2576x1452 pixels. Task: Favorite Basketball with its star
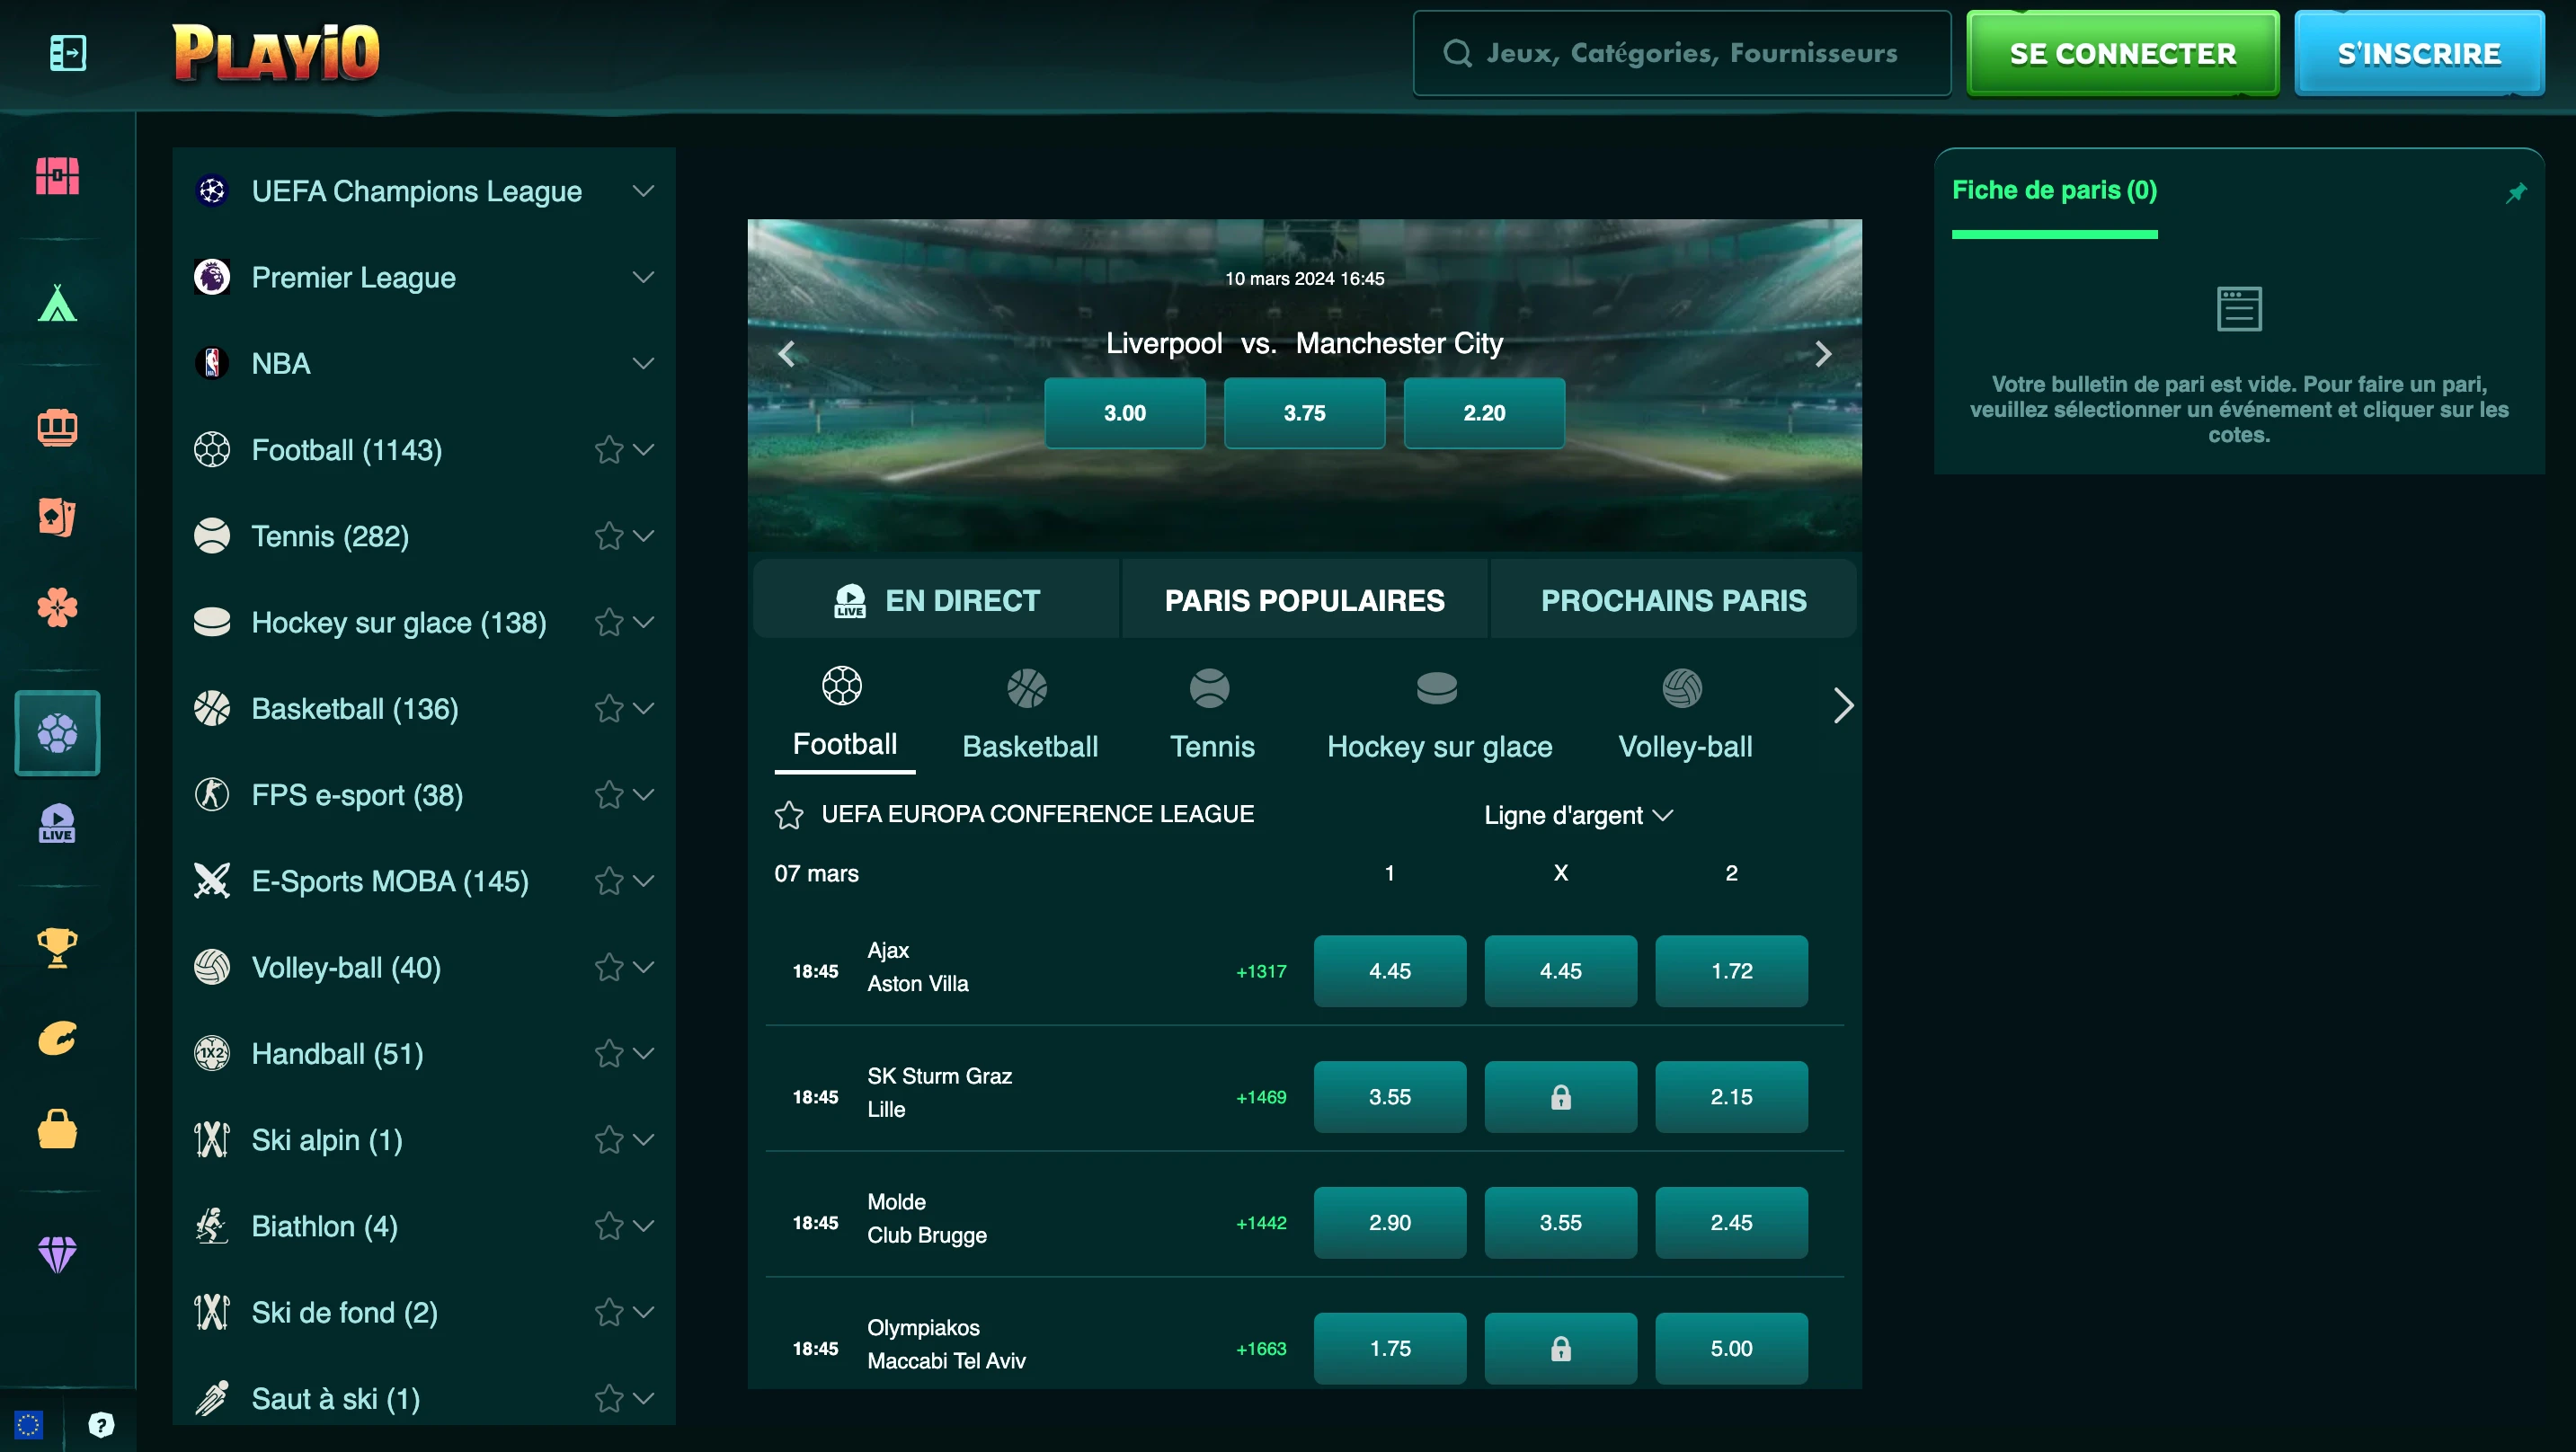coord(608,709)
